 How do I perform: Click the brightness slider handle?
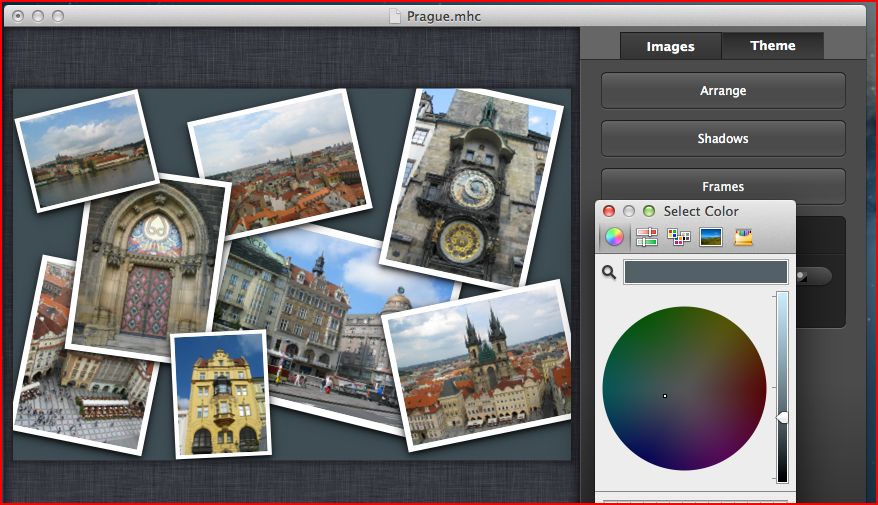782,418
